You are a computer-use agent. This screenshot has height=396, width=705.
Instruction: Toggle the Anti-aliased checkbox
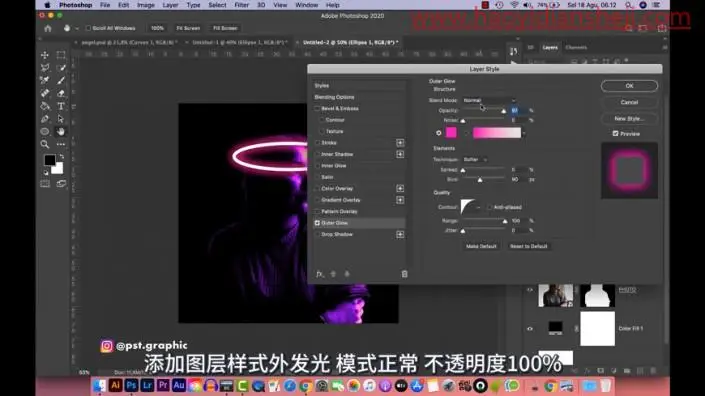490,207
